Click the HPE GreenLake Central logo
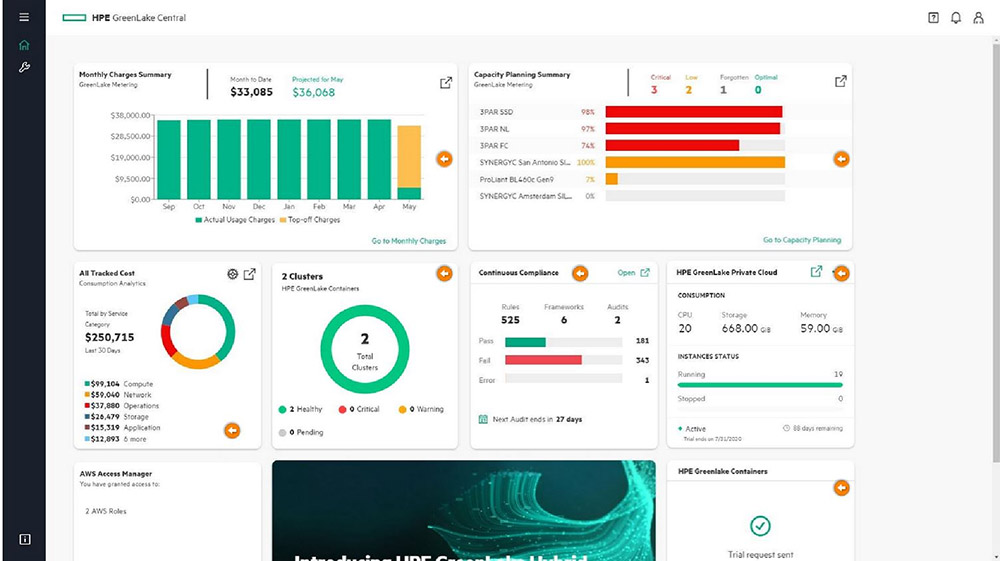This screenshot has width=1000, height=561. pyautogui.click(x=124, y=18)
